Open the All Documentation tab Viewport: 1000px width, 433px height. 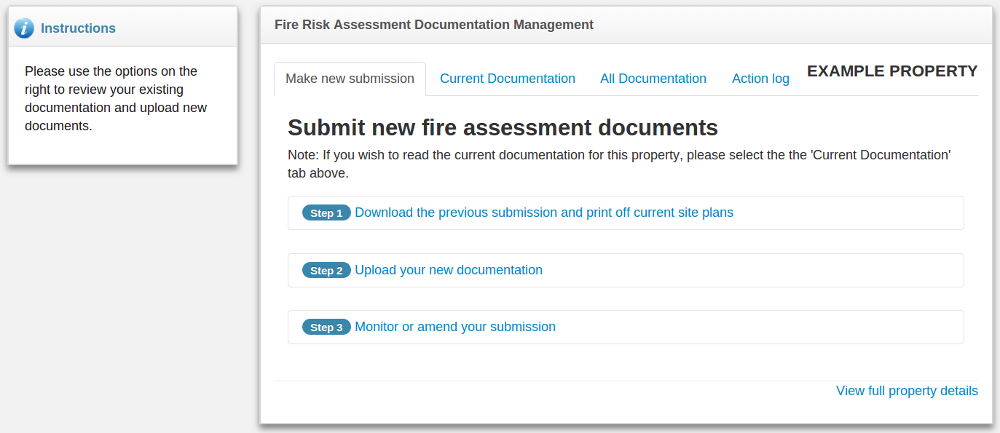(653, 78)
